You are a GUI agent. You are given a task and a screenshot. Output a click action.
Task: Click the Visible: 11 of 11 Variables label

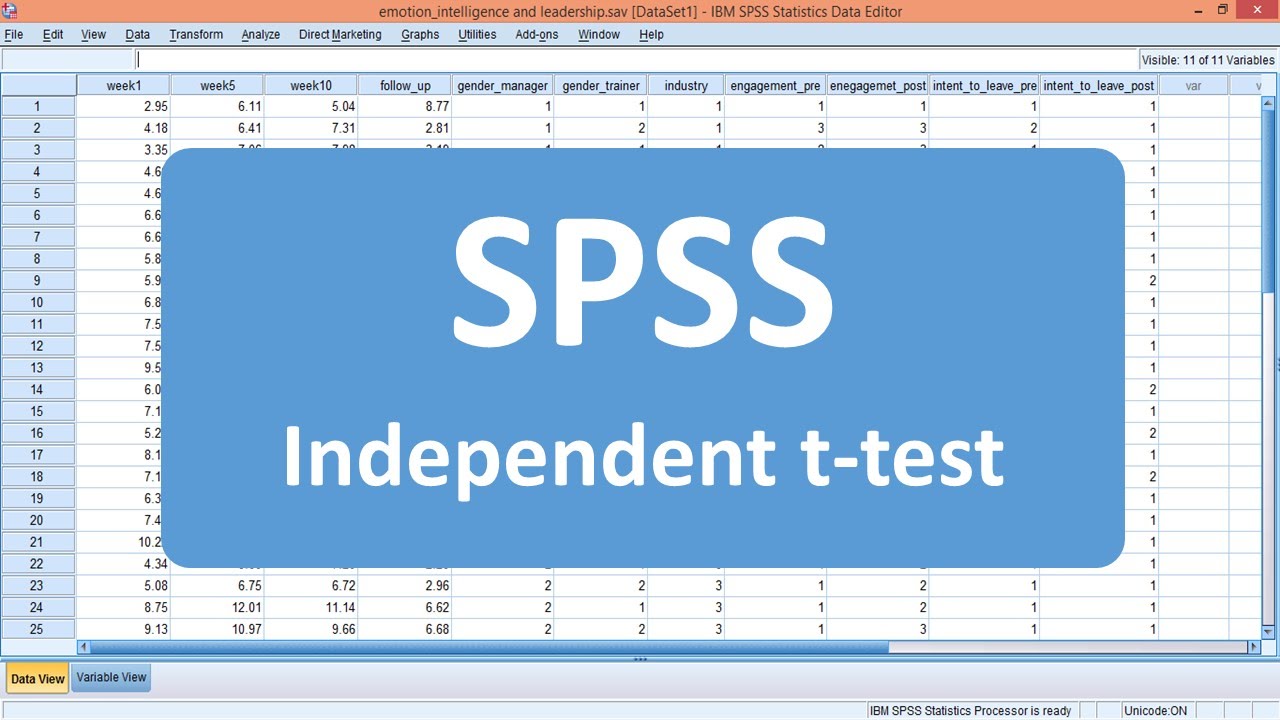pyautogui.click(x=1208, y=60)
